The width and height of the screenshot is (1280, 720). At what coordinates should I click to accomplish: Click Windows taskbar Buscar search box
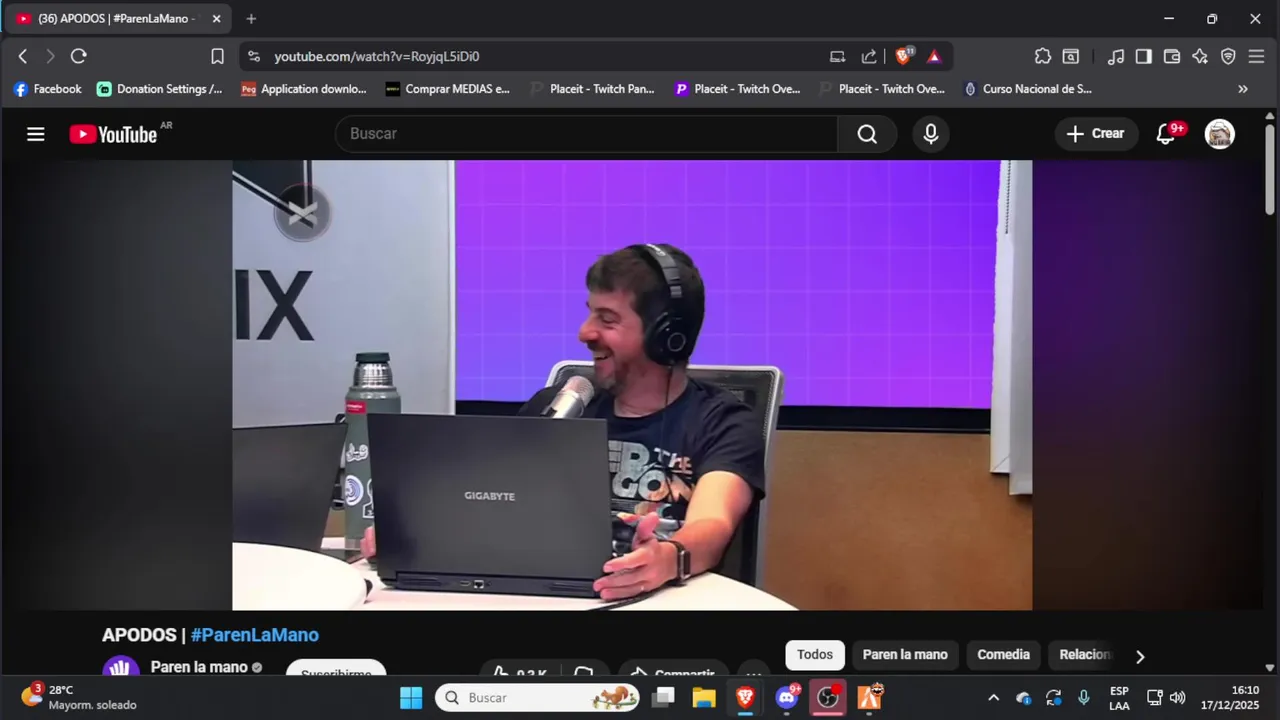537,697
